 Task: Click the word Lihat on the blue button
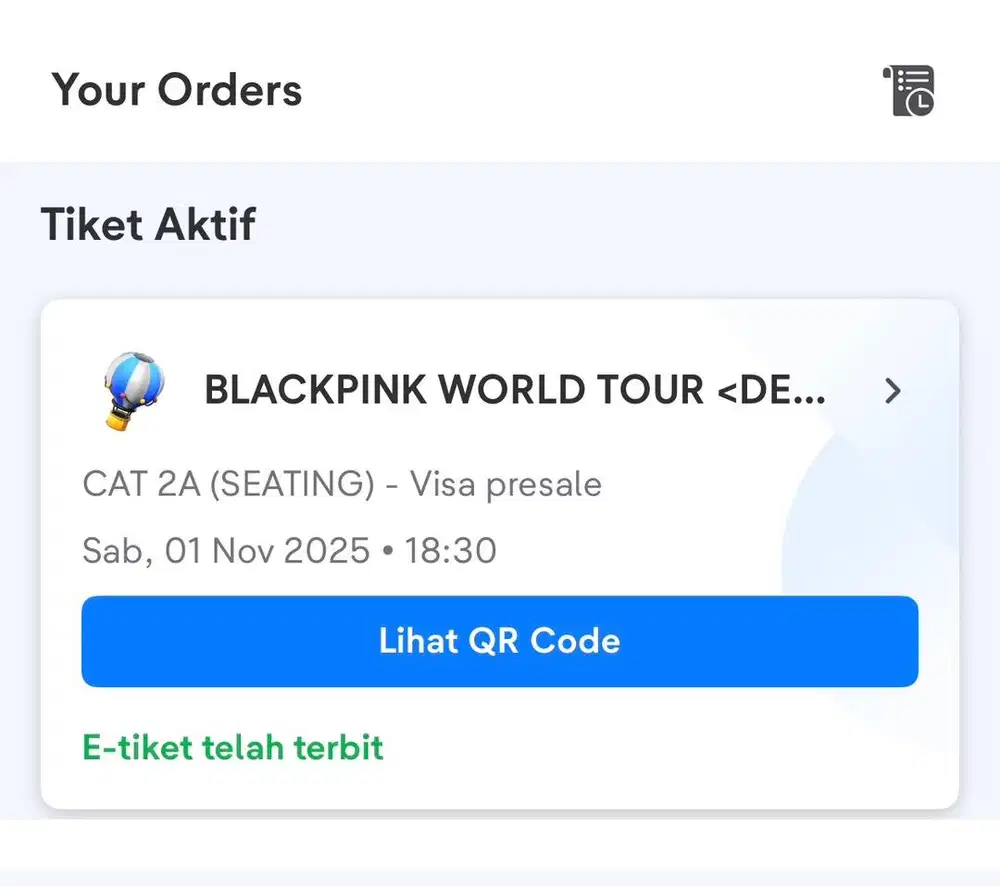(x=418, y=641)
